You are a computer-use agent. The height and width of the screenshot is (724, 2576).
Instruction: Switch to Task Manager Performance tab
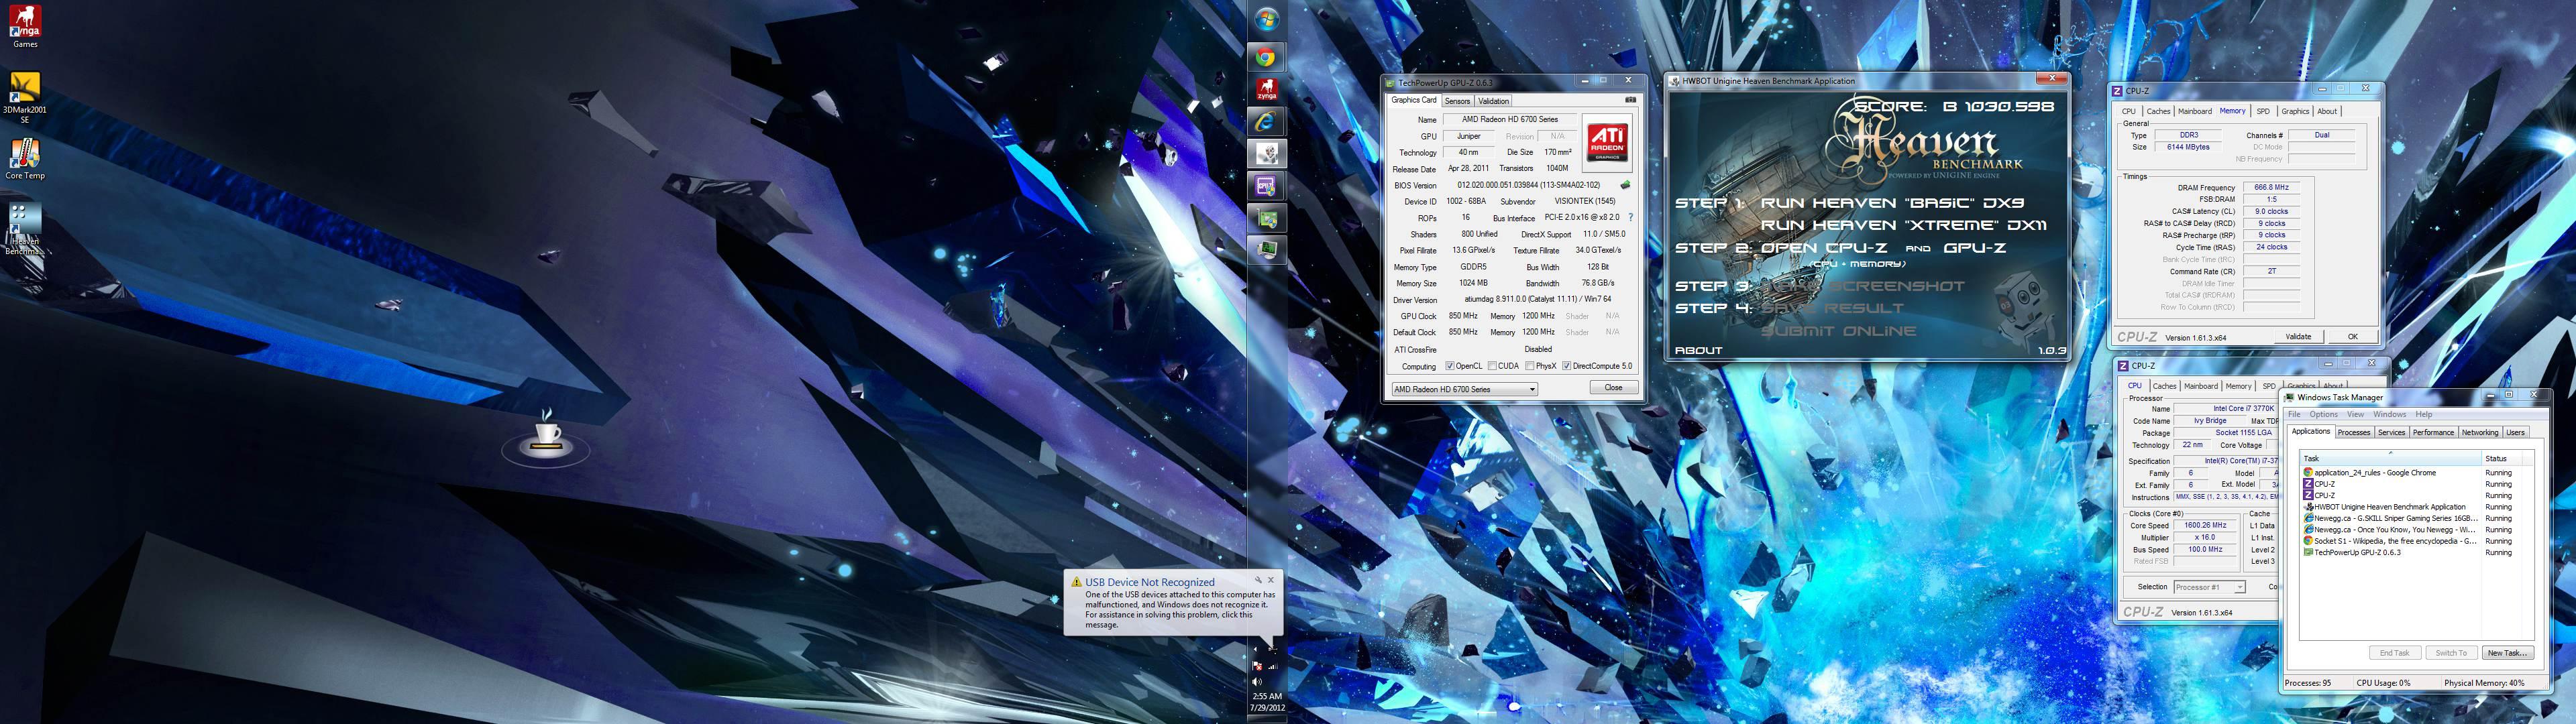[x=2433, y=432]
